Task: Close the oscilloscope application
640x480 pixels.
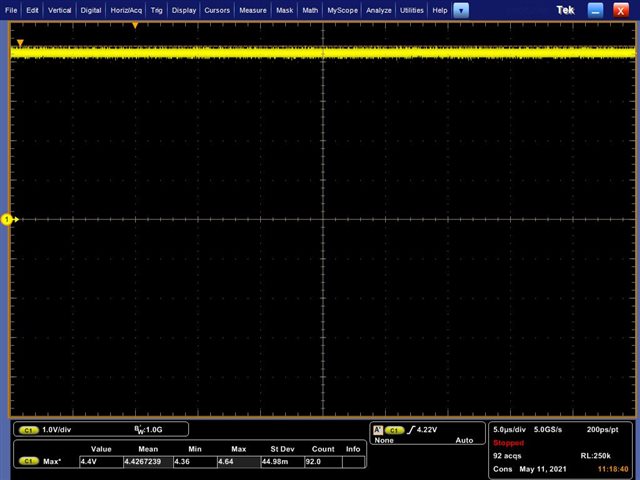Action: pos(621,11)
